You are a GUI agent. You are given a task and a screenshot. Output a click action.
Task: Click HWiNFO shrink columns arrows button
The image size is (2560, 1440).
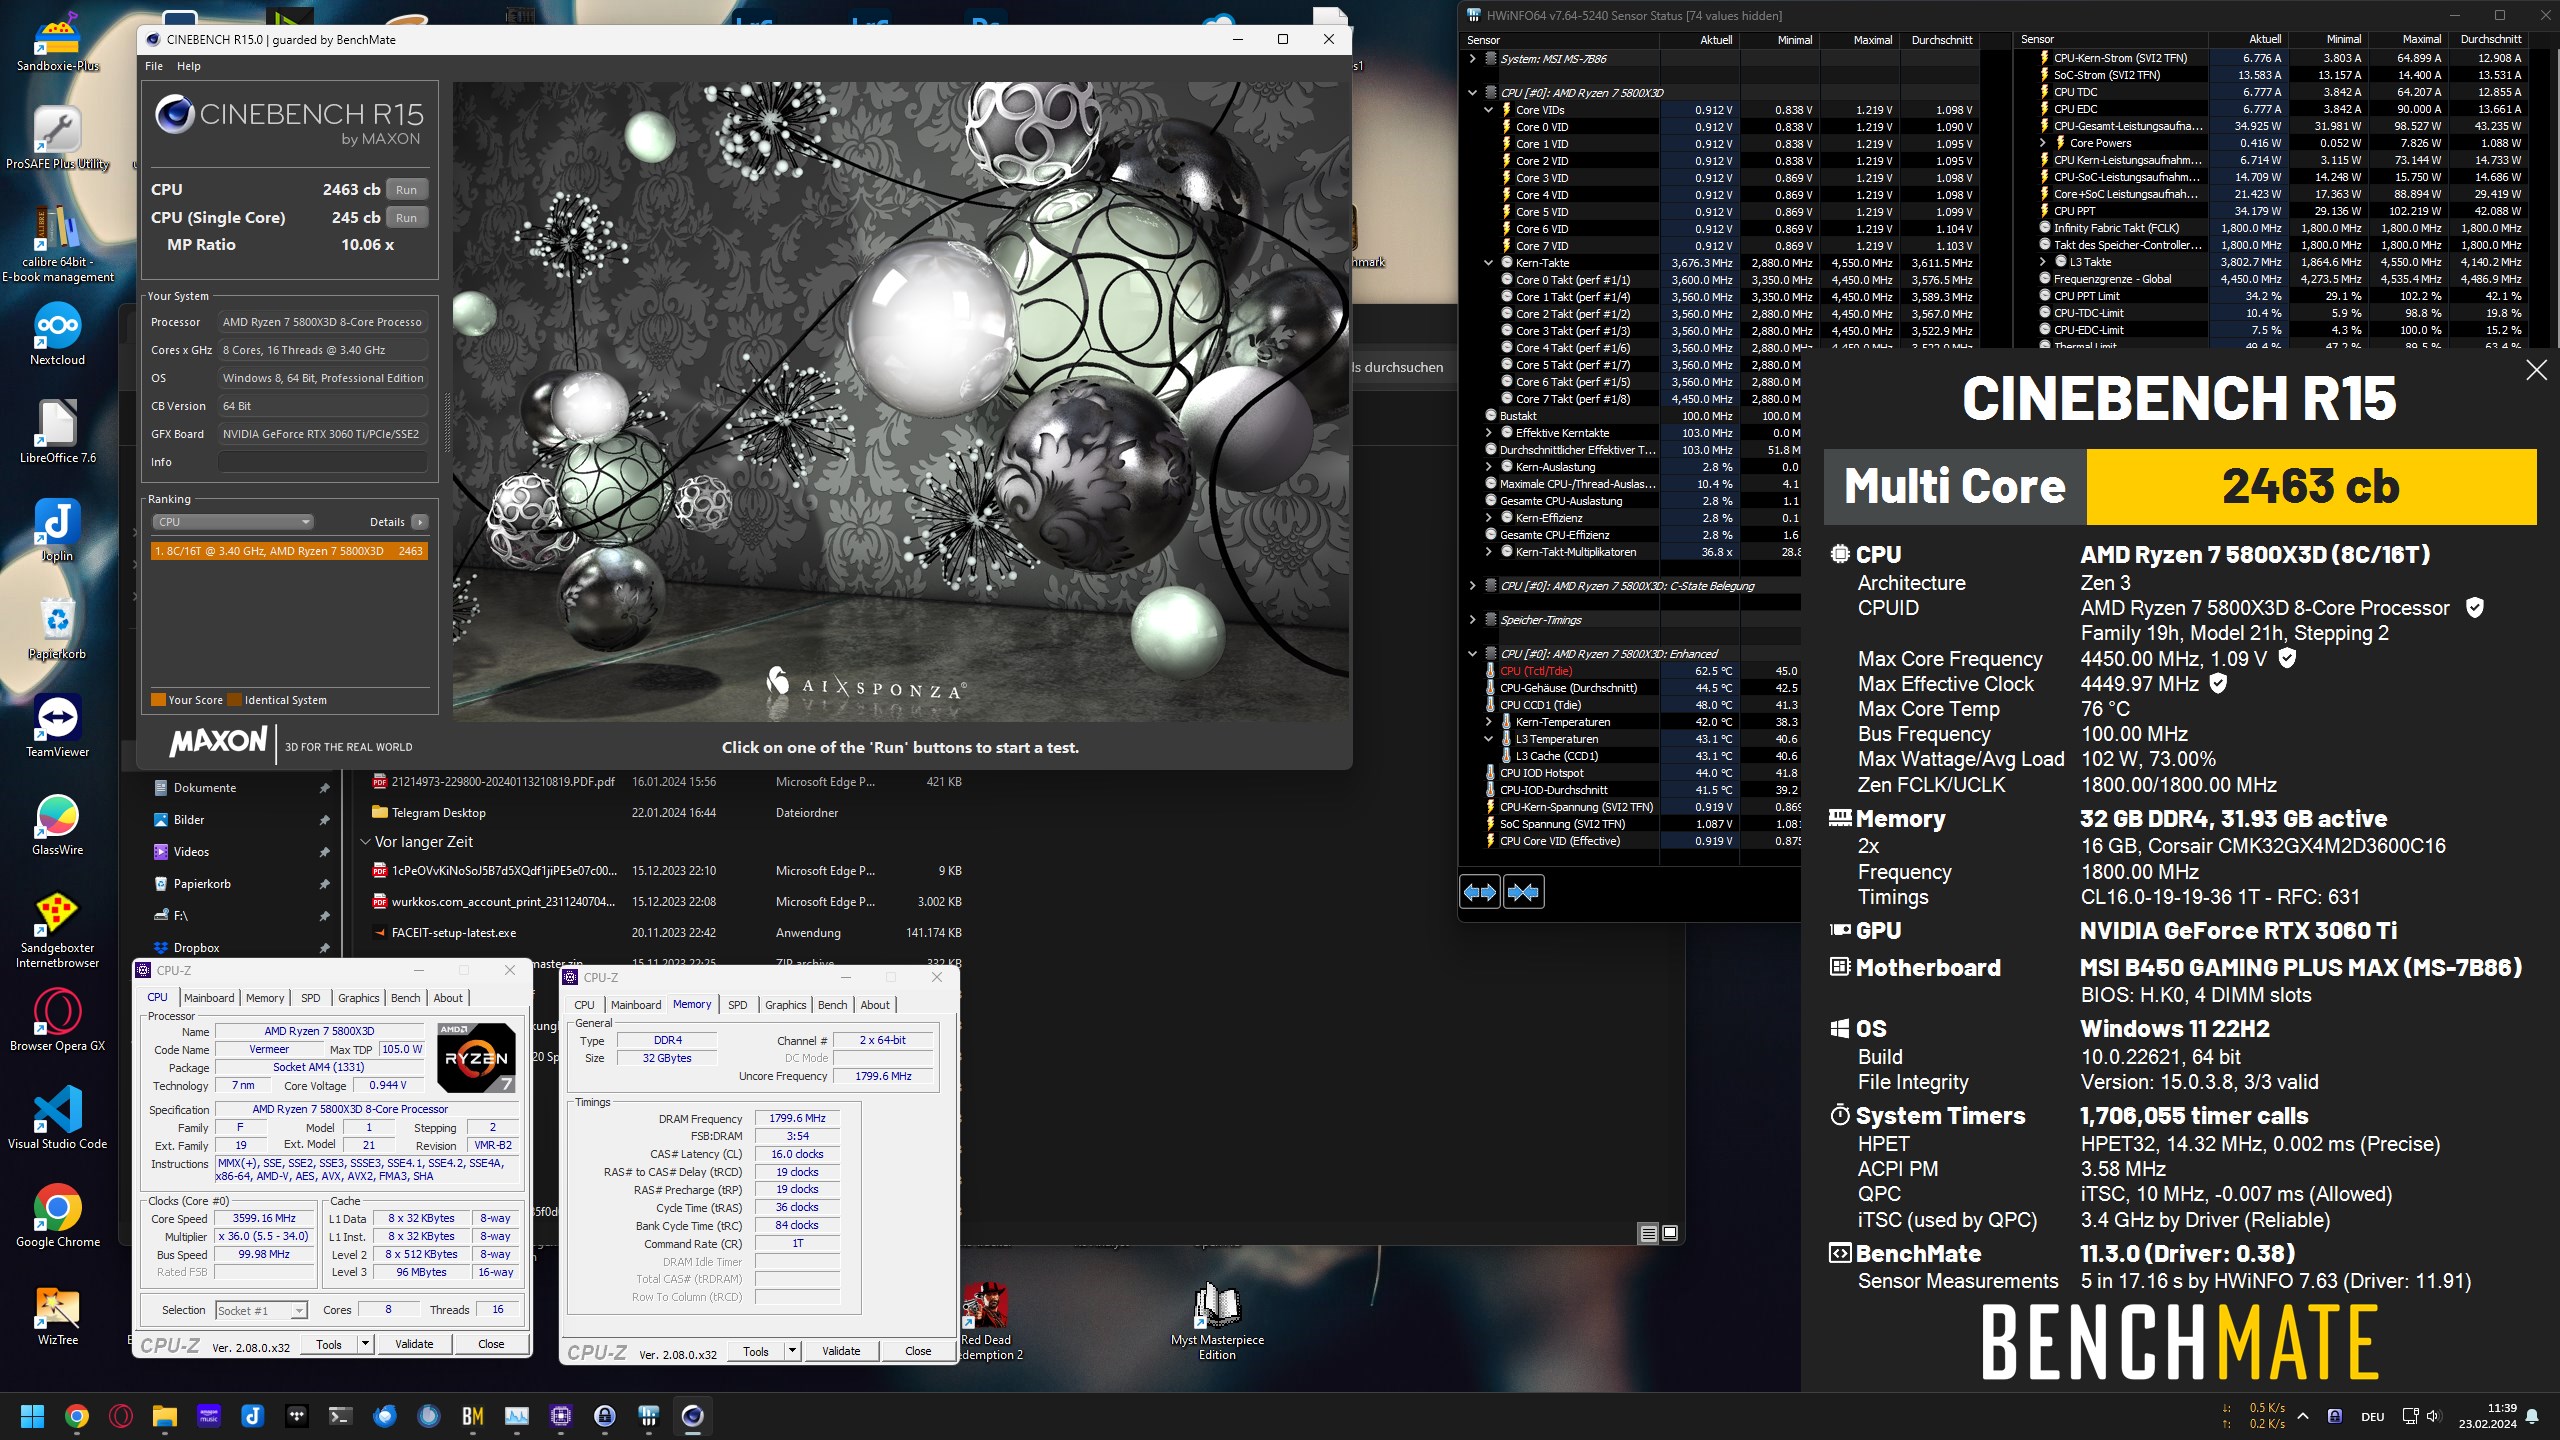coord(1523,891)
